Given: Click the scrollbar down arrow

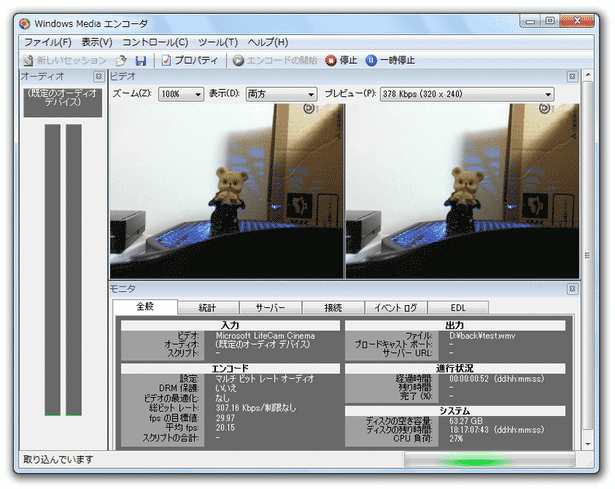Looking at the screenshot, I should [588, 444].
